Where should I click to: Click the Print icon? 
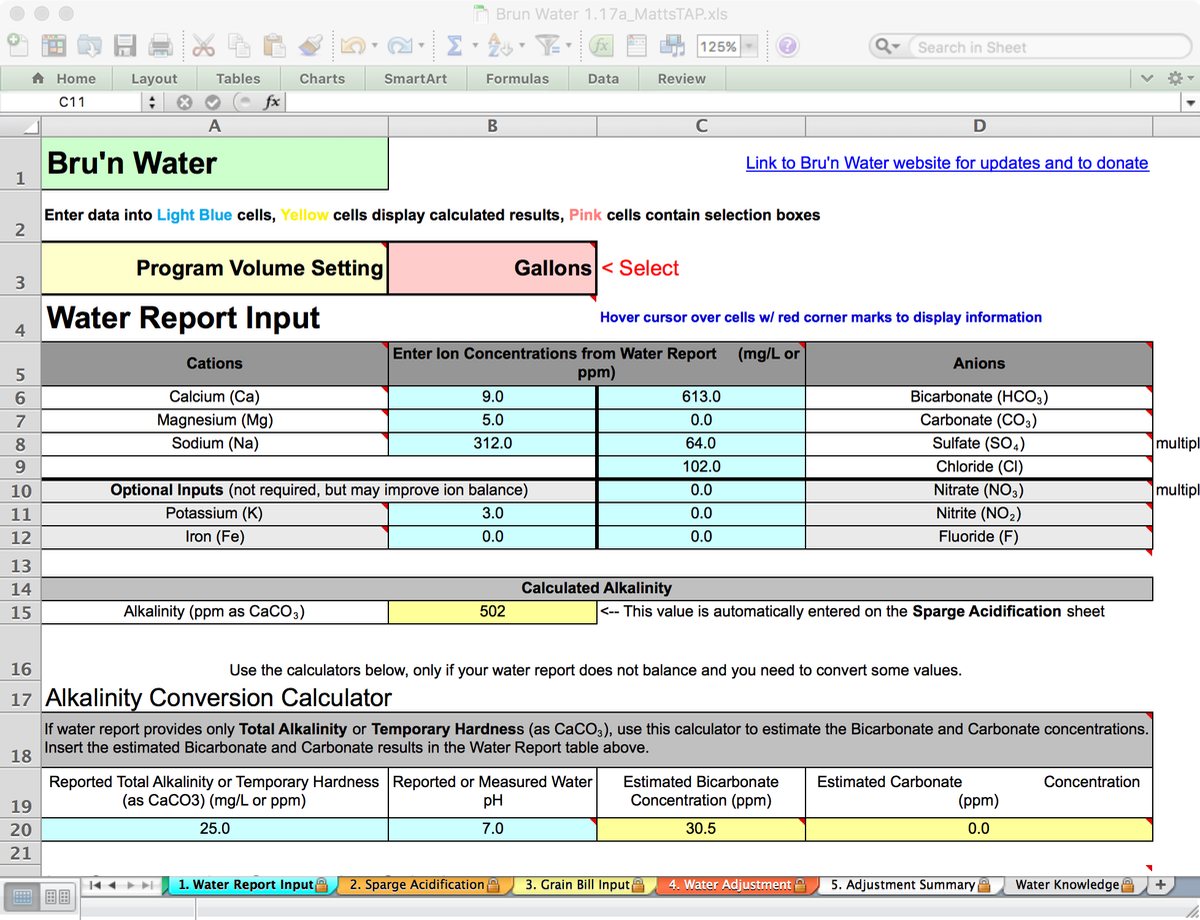coord(158,45)
